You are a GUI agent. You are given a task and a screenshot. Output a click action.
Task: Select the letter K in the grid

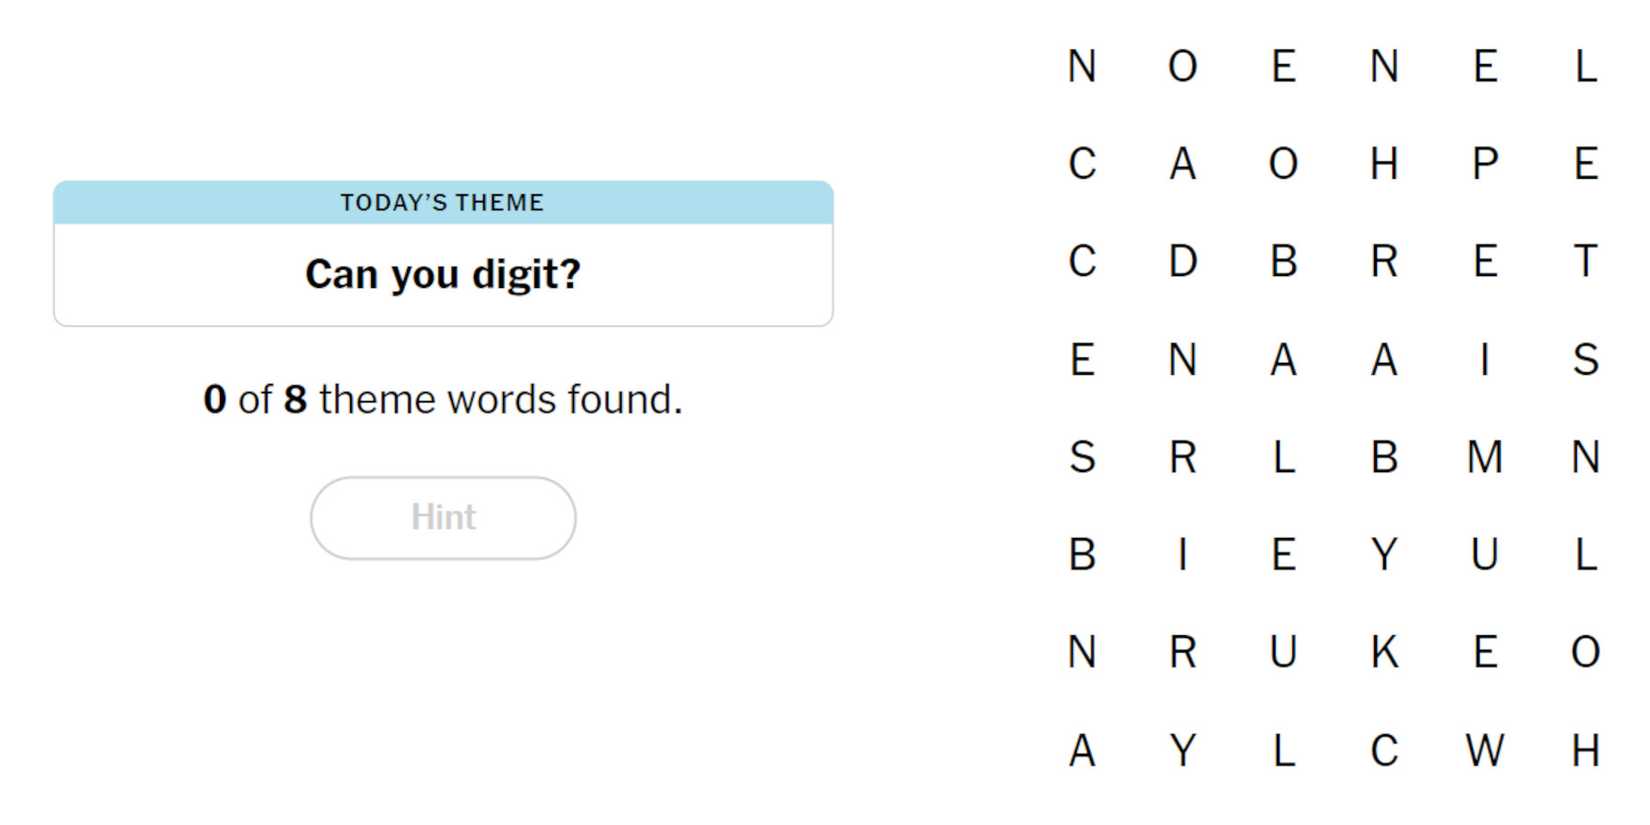click(1384, 653)
